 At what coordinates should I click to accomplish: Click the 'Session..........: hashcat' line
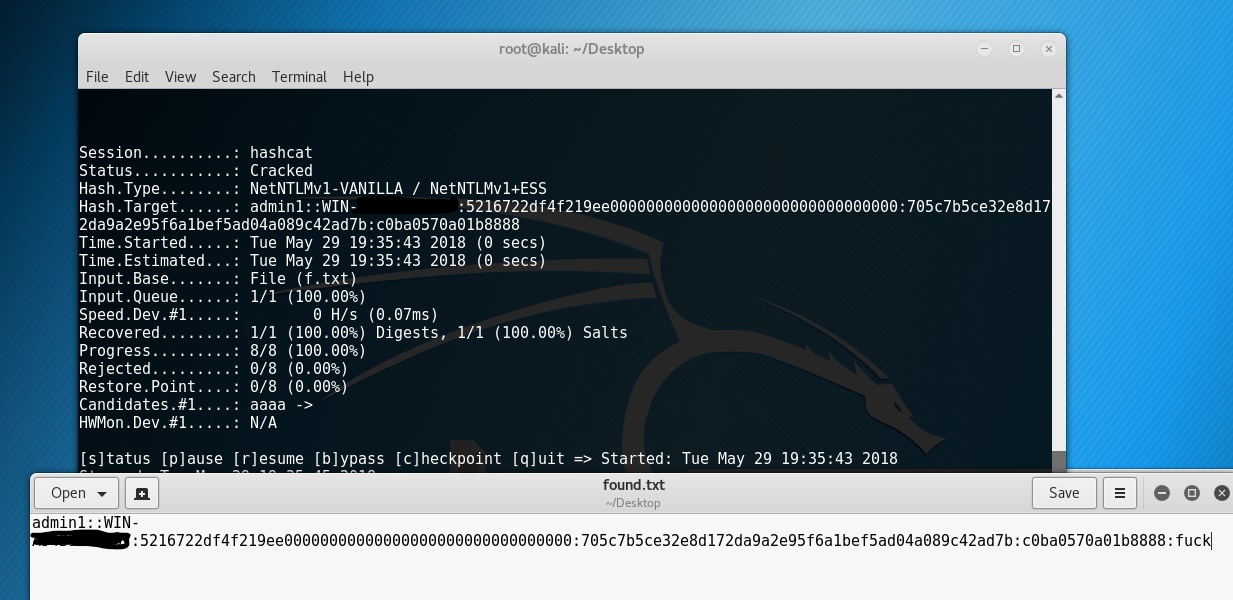click(x=196, y=153)
